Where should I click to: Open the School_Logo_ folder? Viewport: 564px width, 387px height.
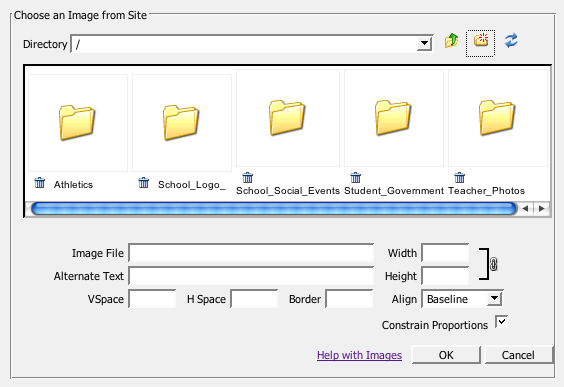(181, 122)
